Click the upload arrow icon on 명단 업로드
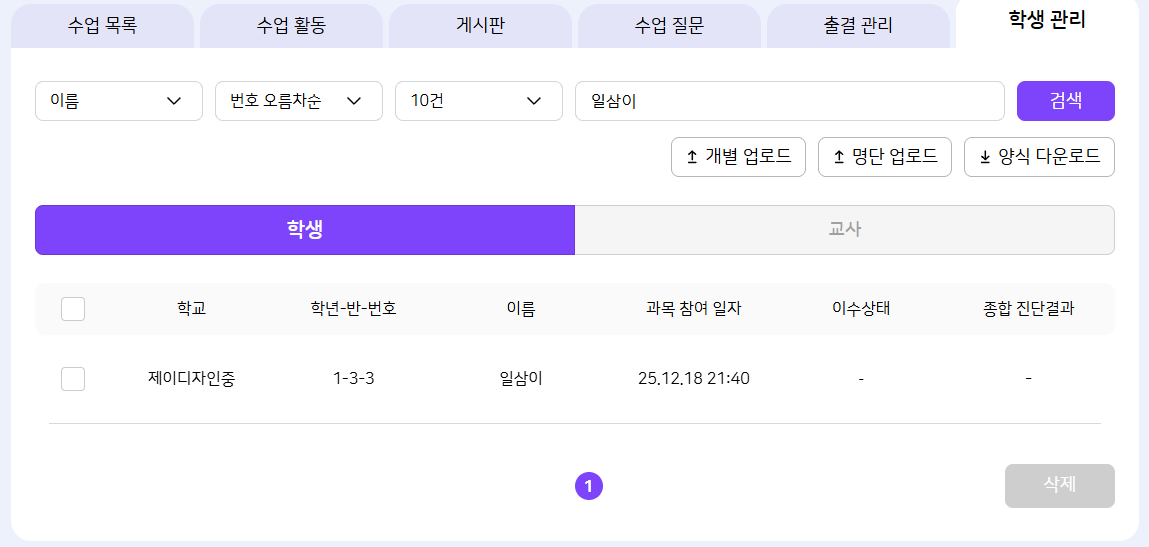Image resolution: width=1149 pixels, height=547 pixels. click(838, 157)
